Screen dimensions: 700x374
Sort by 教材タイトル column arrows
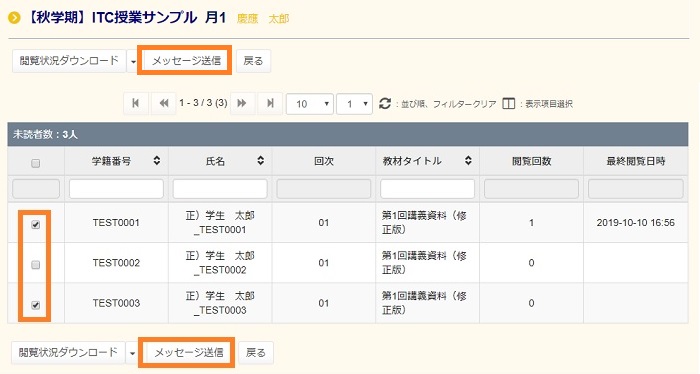[x=468, y=161]
